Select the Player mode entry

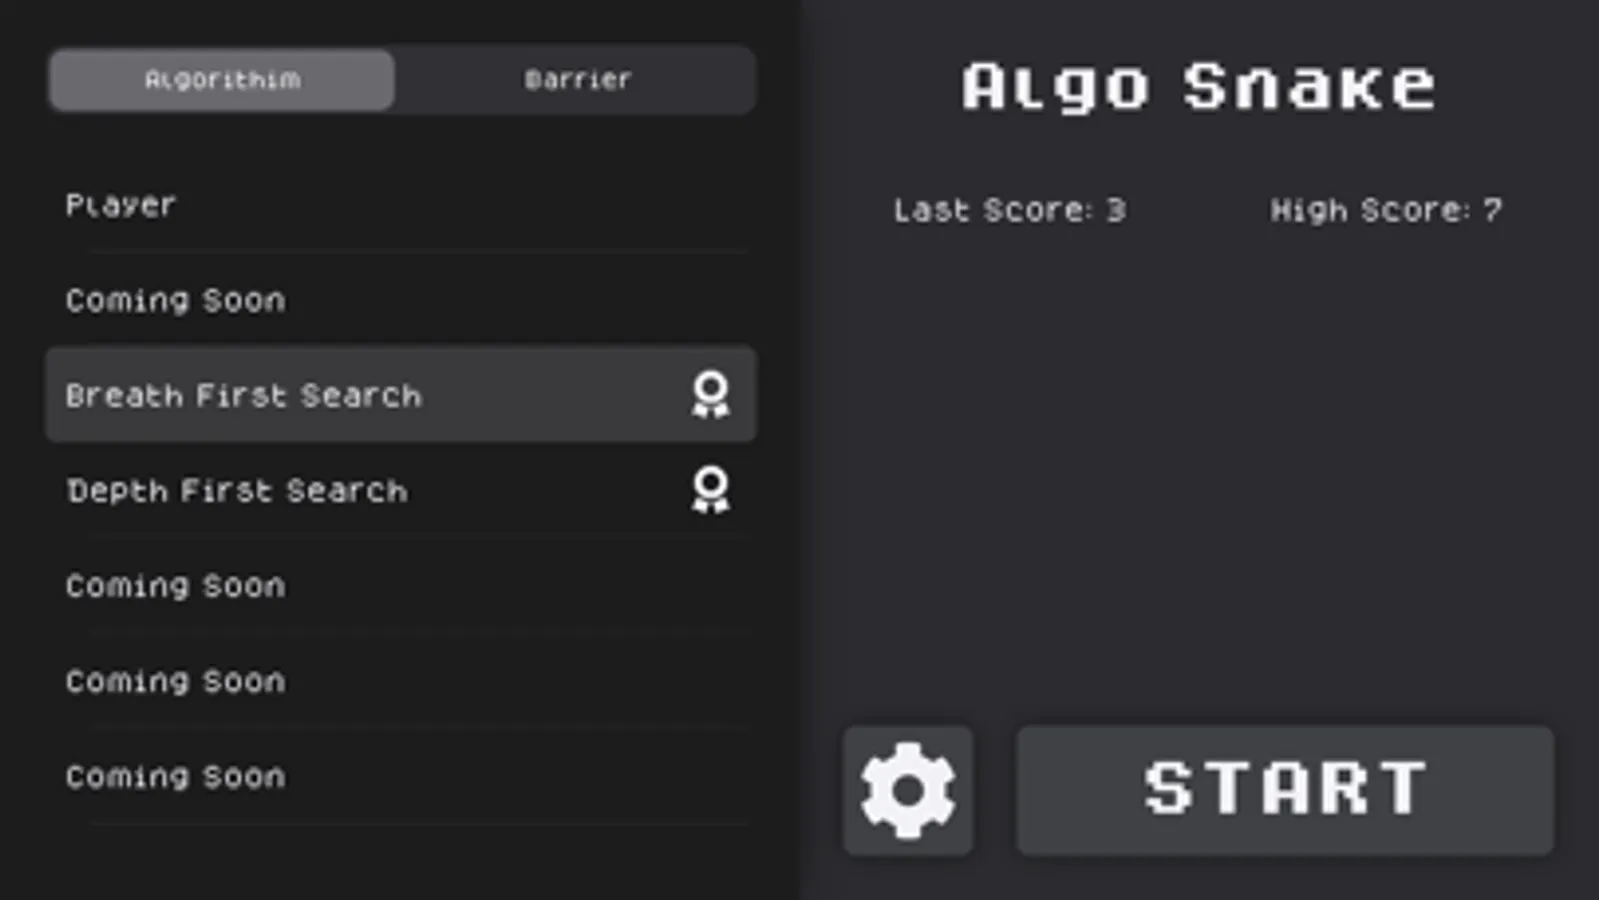tap(400, 205)
